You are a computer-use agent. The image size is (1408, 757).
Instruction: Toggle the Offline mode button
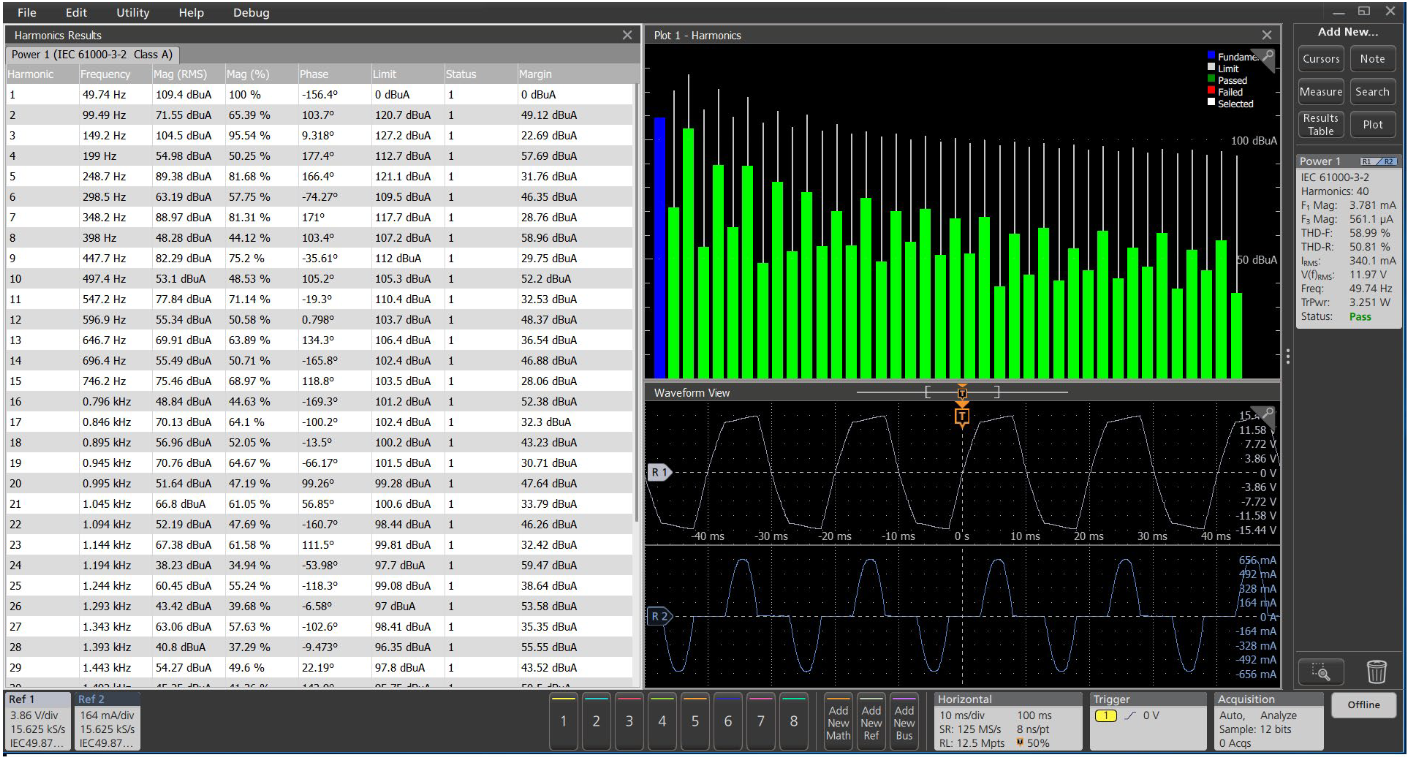click(x=1363, y=705)
